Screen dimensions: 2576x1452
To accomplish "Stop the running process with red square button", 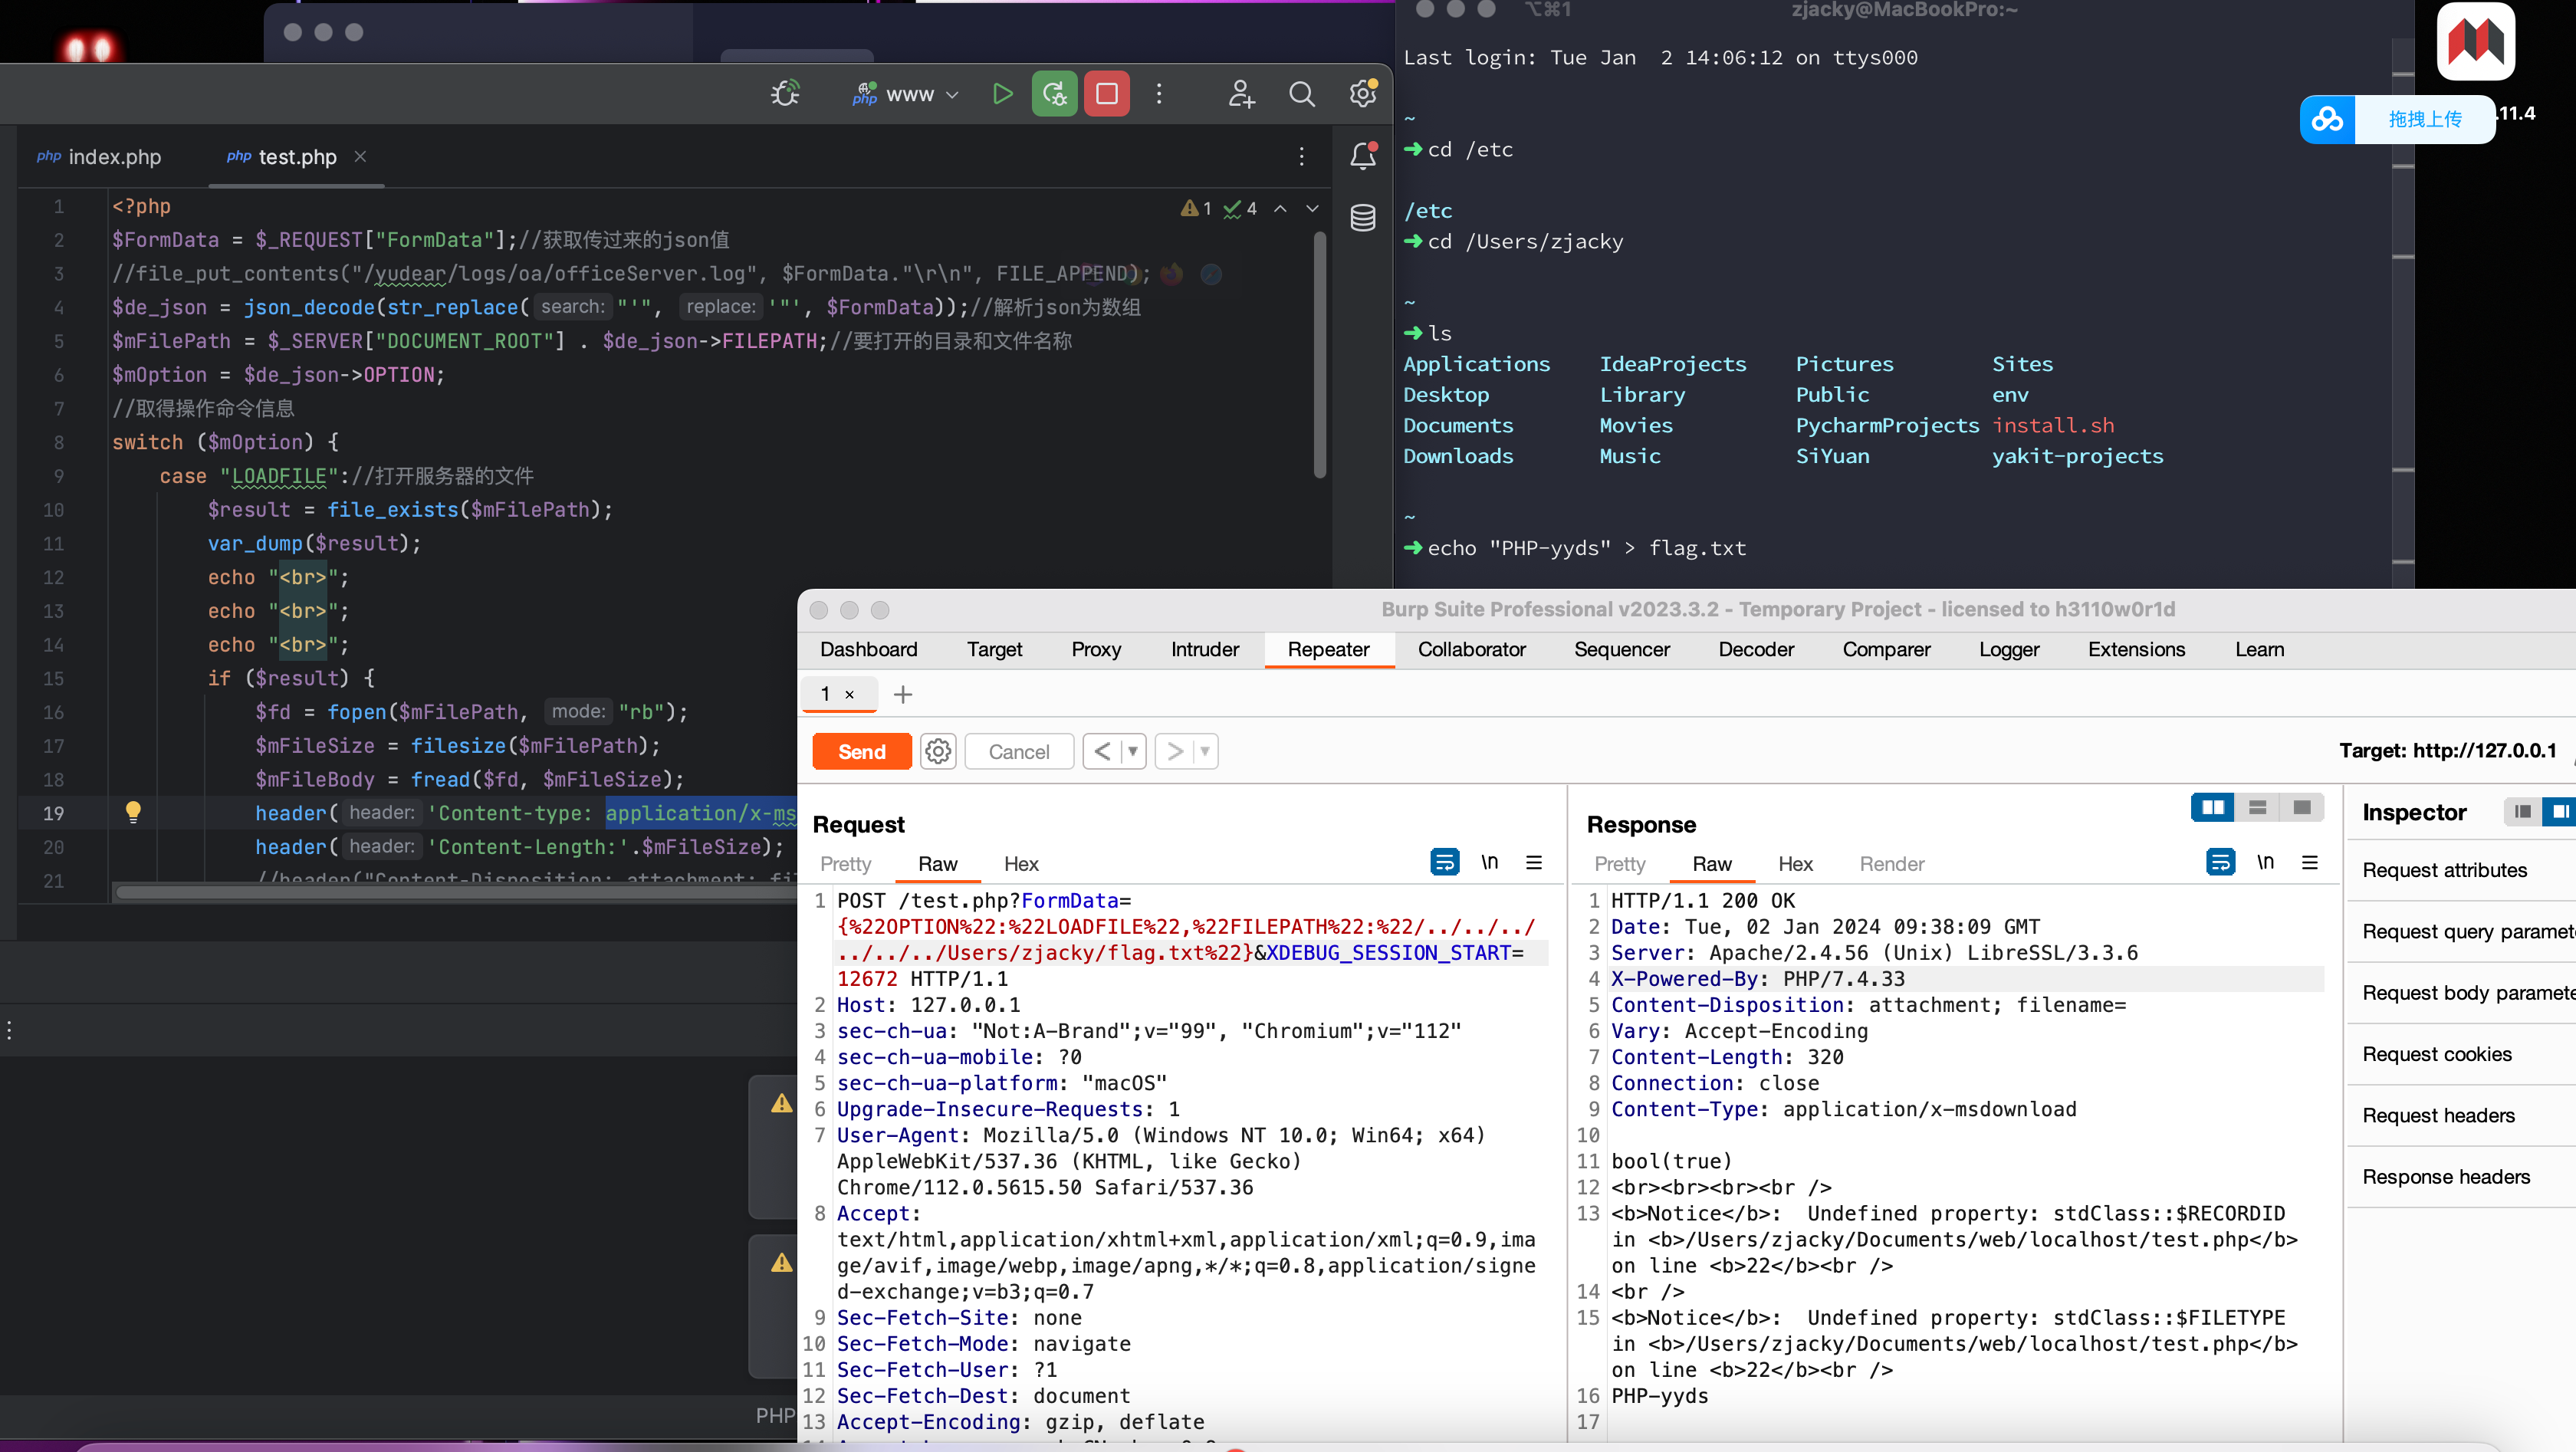I will click(1107, 94).
